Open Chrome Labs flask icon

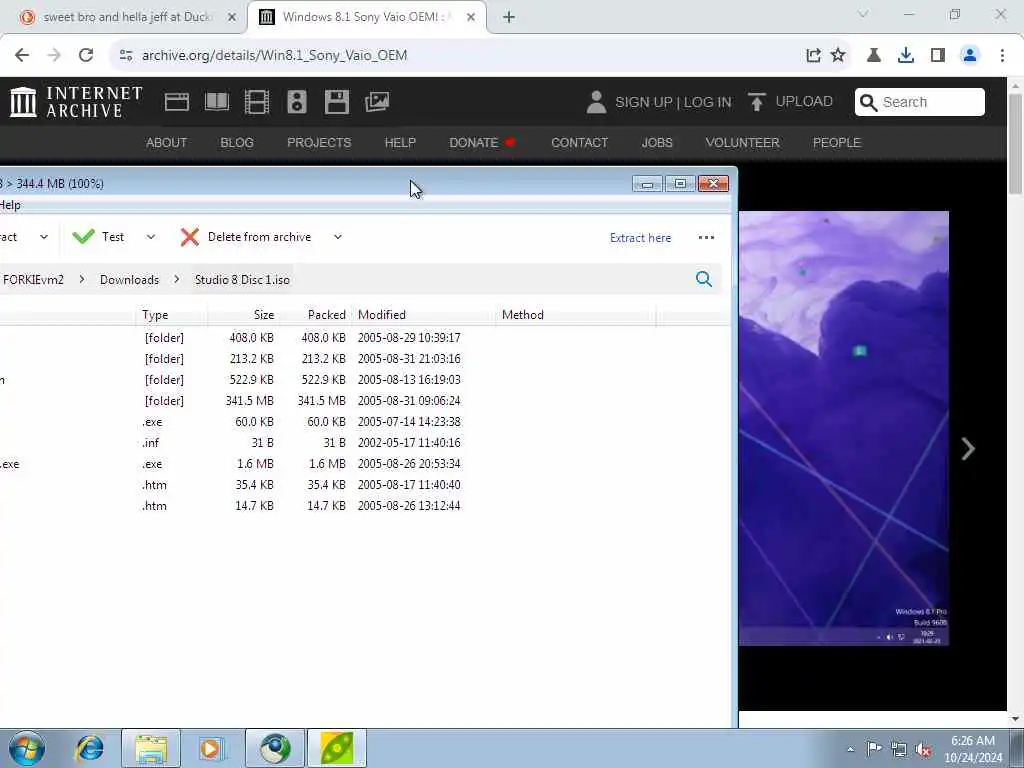click(x=874, y=56)
